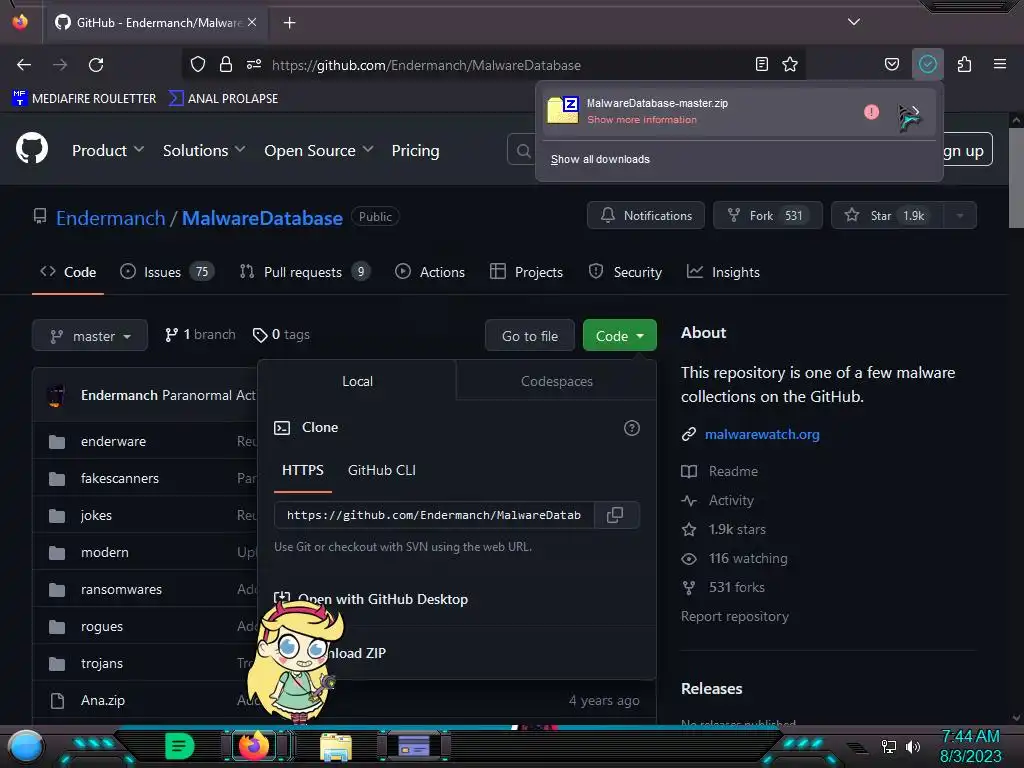
Task: Open the Endermanch owner profile link
Action: pos(110,218)
